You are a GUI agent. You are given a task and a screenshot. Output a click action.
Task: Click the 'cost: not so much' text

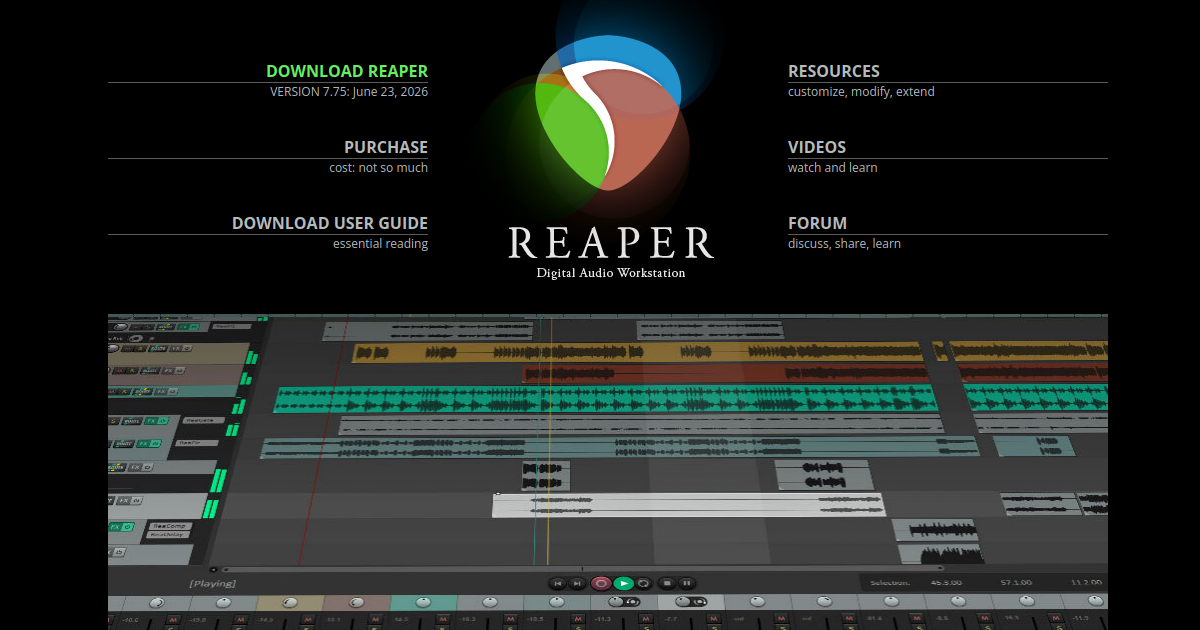(x=378, y=167)
